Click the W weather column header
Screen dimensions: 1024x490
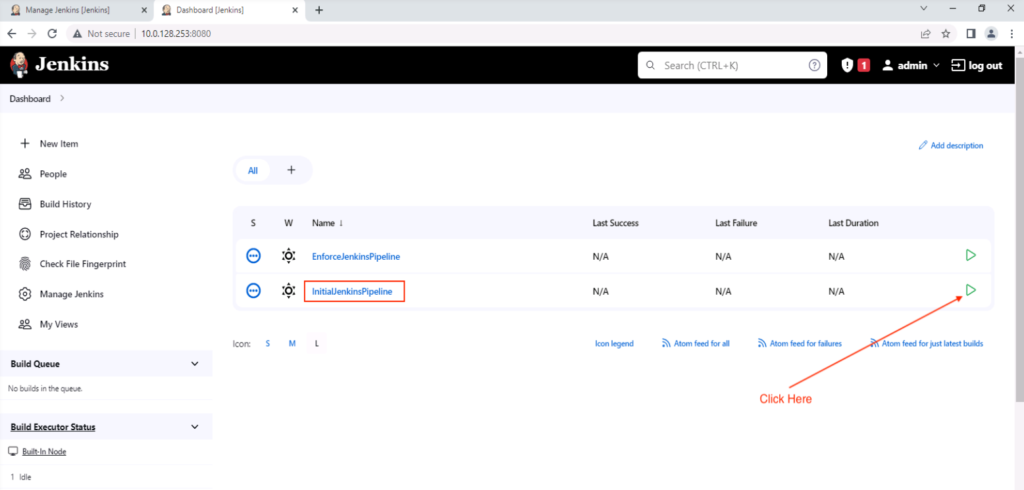(x=288, y=223)
